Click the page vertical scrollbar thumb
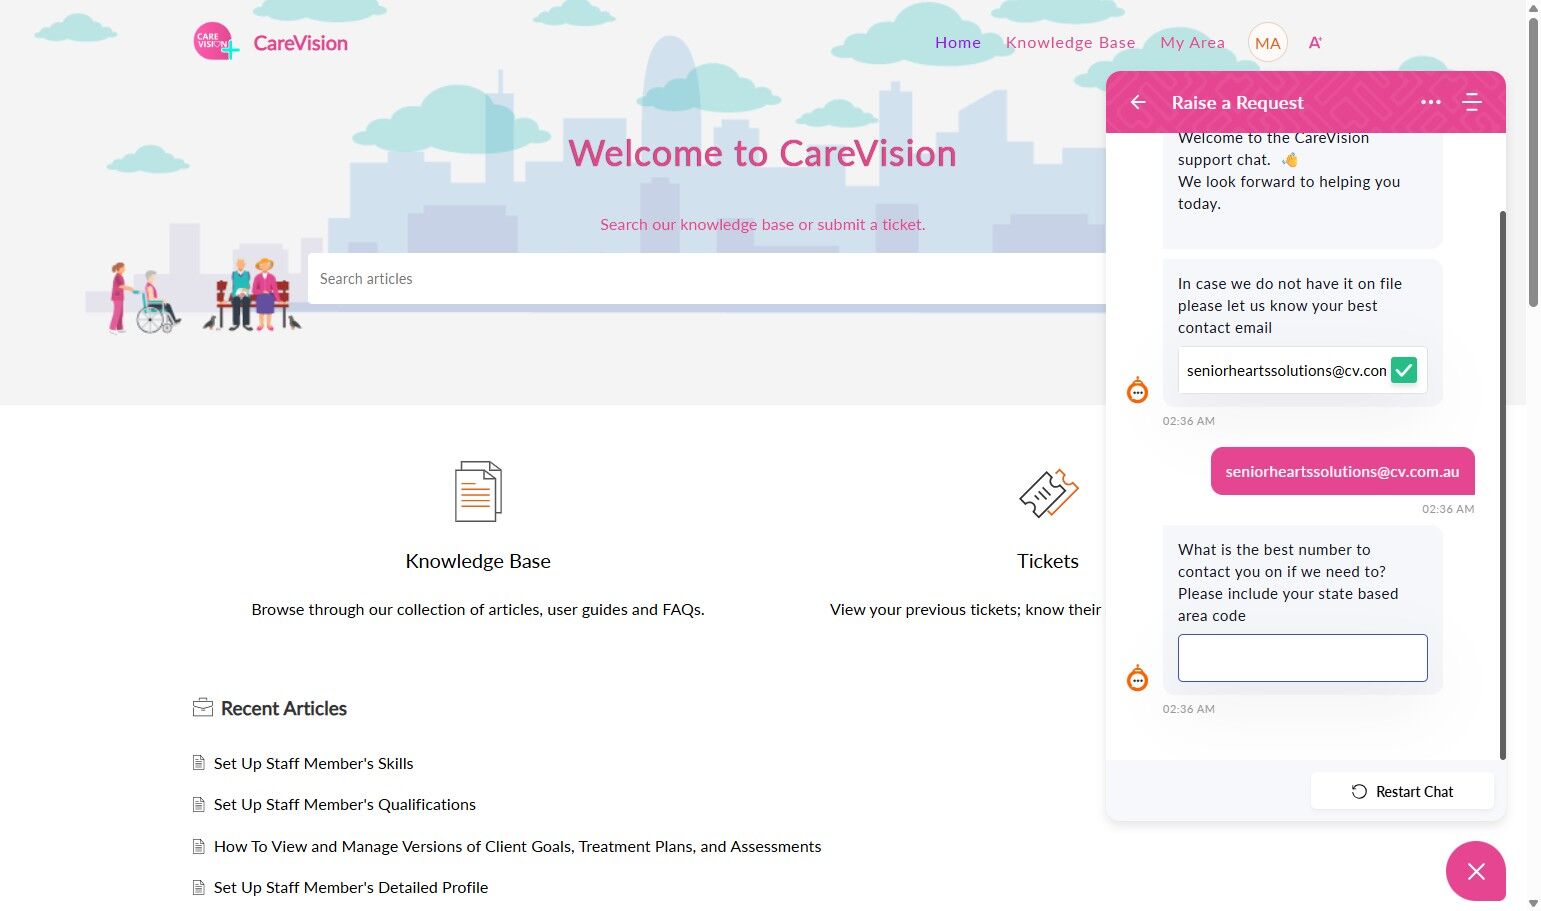1541x911 pixels. tap(1533, 160)
